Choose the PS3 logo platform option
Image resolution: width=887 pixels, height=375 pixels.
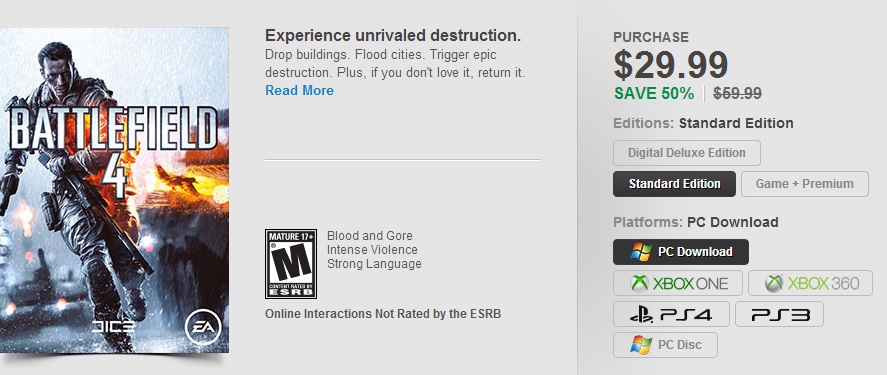pos(779,314)
